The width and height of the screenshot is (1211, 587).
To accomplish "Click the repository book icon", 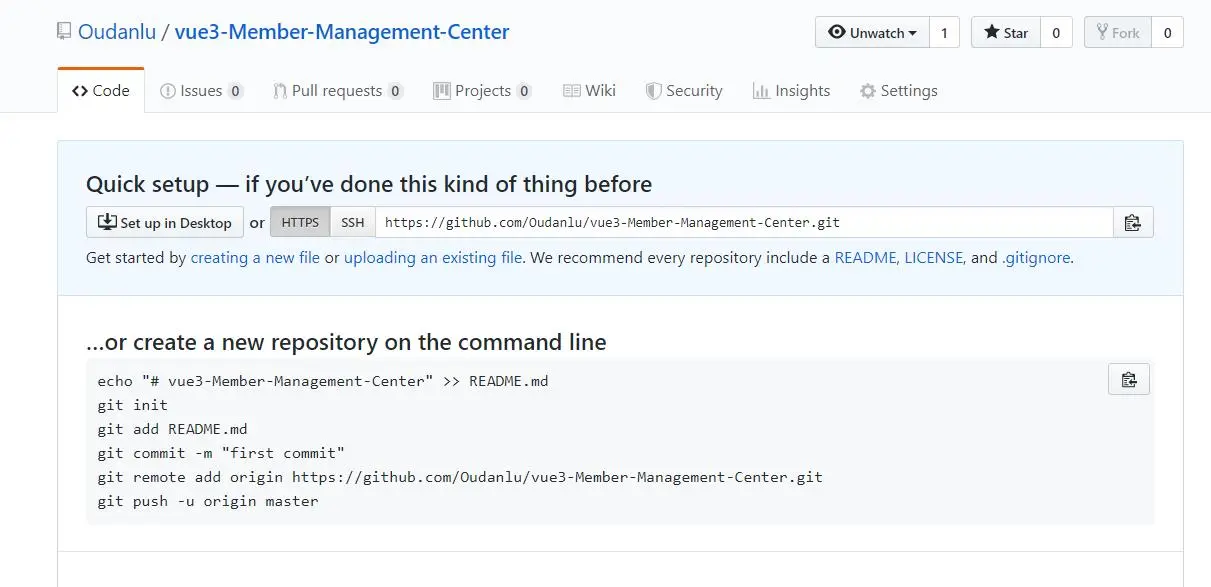I will pyautogui.click(x=64, y=32).
